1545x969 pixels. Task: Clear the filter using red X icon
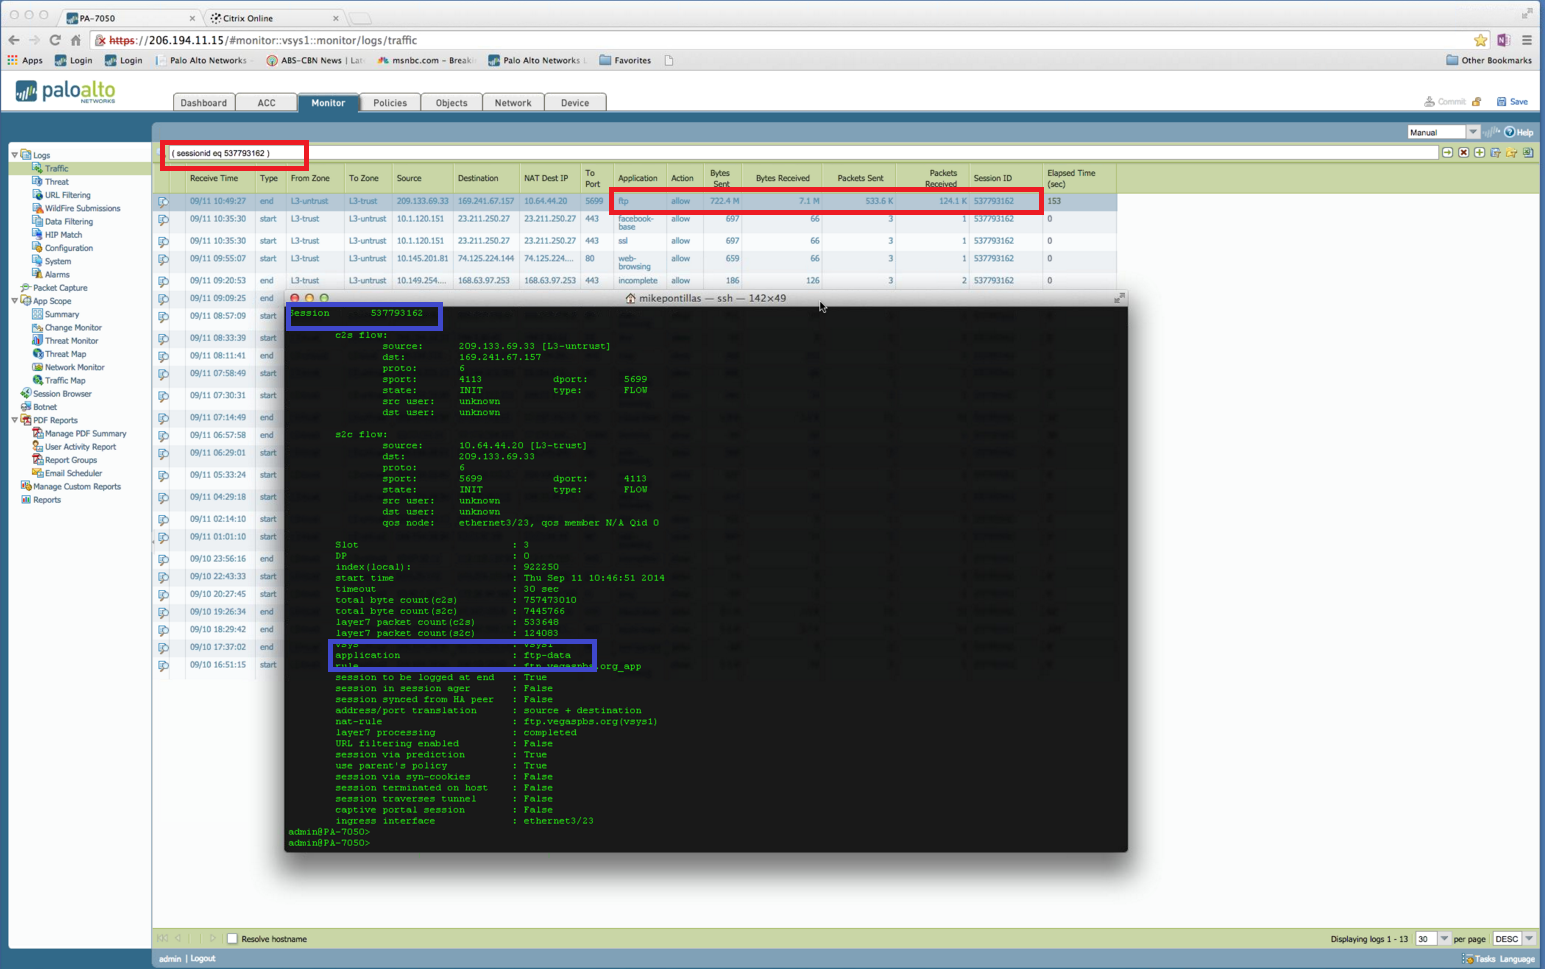pyautogui.click(x=1463, y=153)
